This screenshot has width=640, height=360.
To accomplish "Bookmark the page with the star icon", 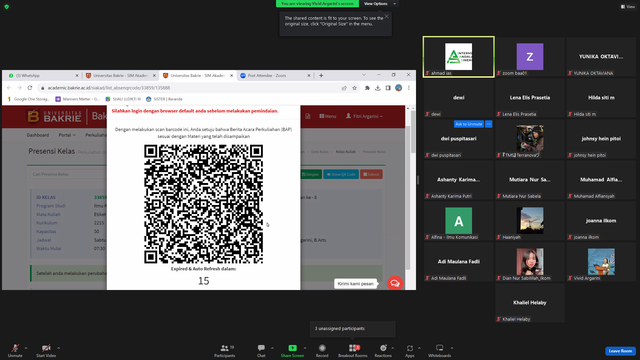I will 354,88.
